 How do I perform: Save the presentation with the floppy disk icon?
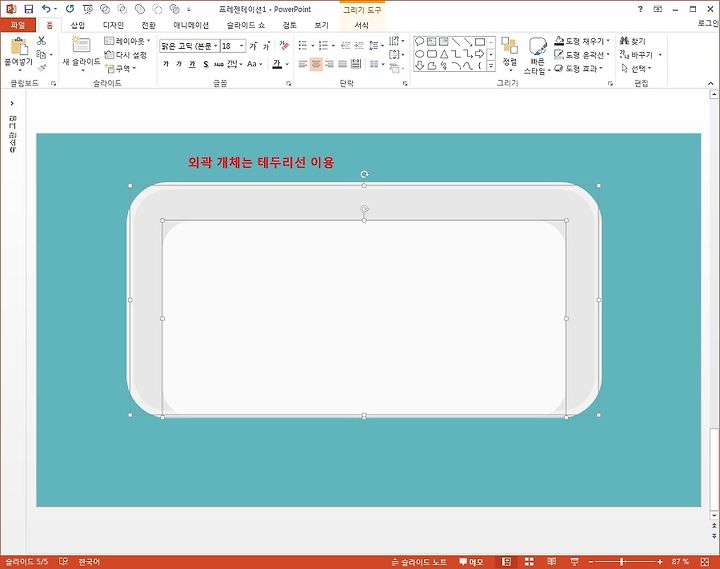click(28, 9)
